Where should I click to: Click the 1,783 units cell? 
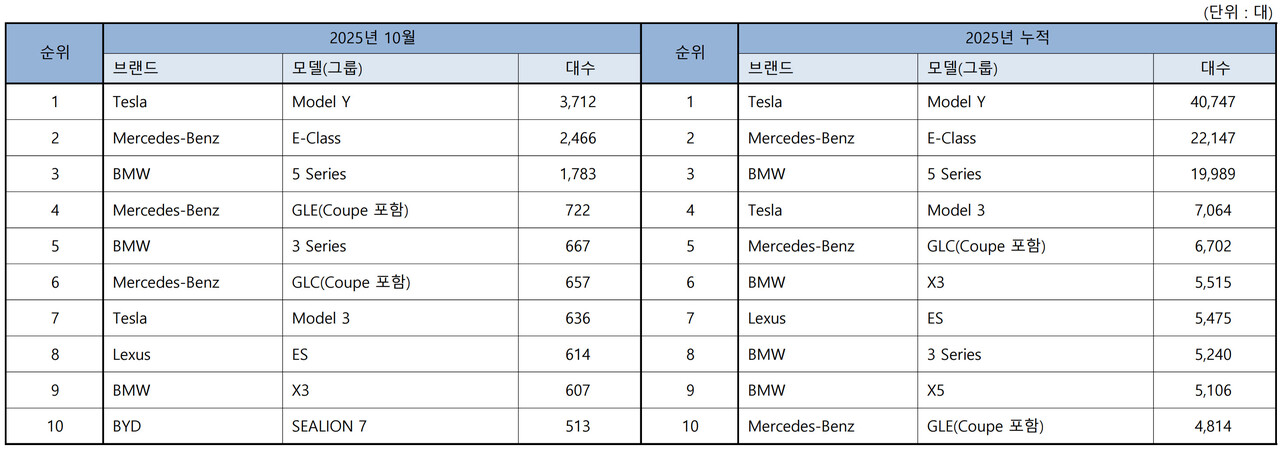coord(578,174)
